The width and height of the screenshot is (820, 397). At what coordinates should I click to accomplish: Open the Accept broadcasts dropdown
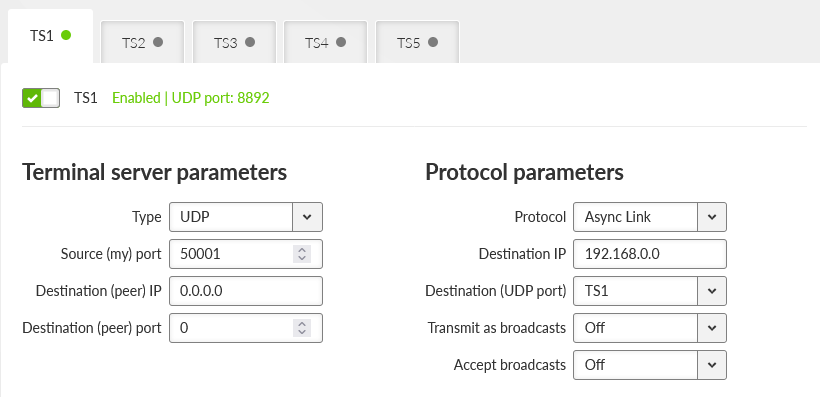click(x=650, y=365)
